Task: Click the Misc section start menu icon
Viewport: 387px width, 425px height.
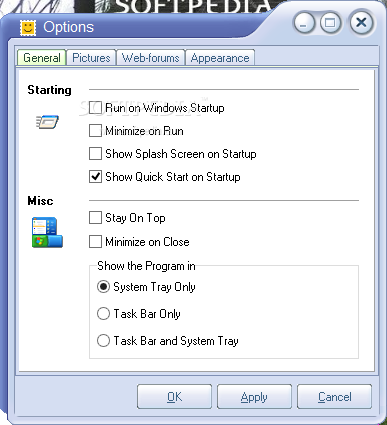Action: pyautogui.click(x=47, y=232)
